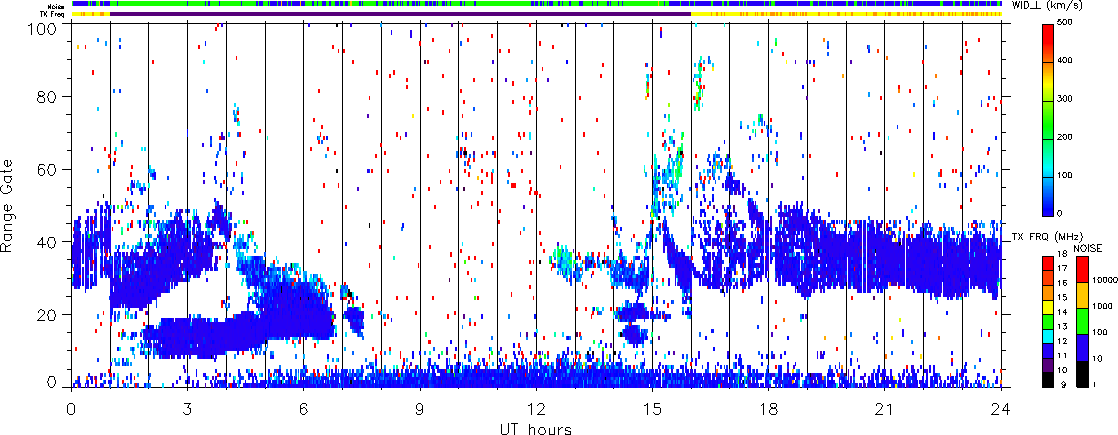
Task: Click the 200 label on the width colorbar
Action: [1067, 138]
